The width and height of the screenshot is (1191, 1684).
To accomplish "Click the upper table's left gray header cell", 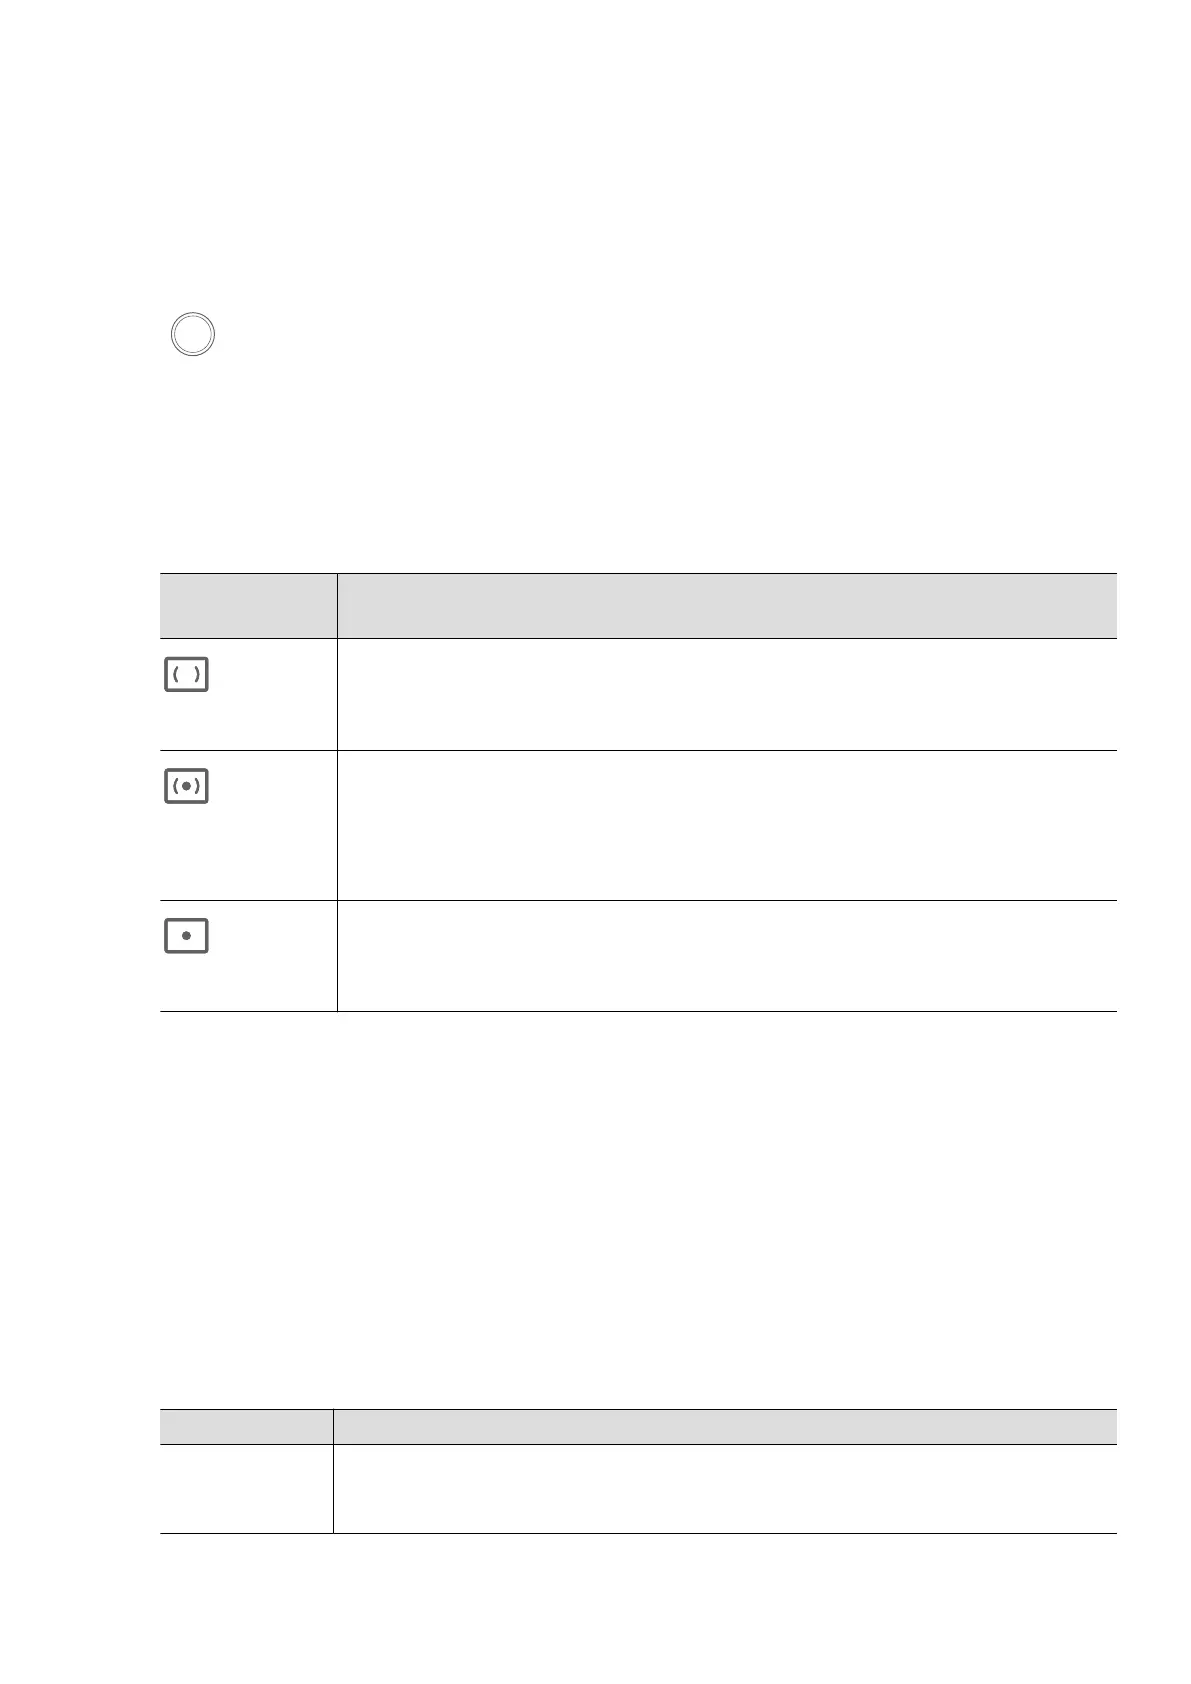I will (x=248, y=606).
